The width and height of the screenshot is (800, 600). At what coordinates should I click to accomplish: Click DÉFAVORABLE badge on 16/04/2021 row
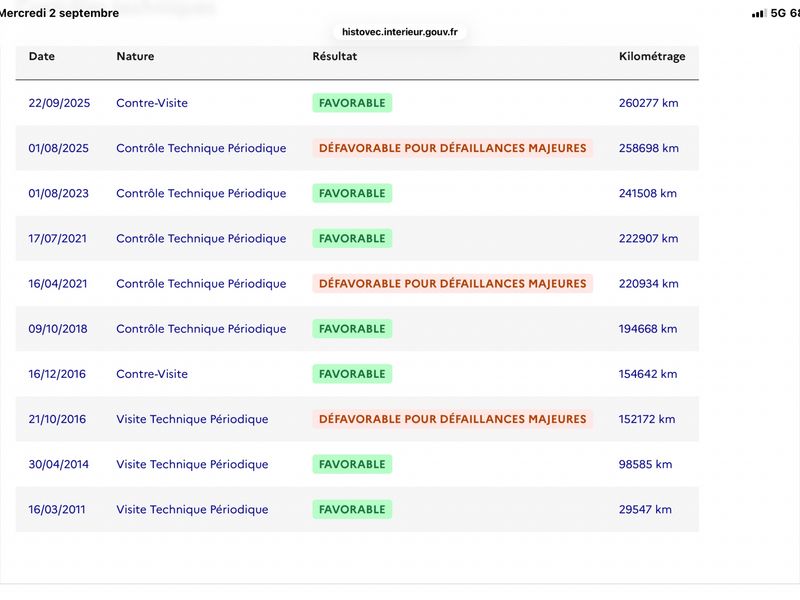click(453, 284)
